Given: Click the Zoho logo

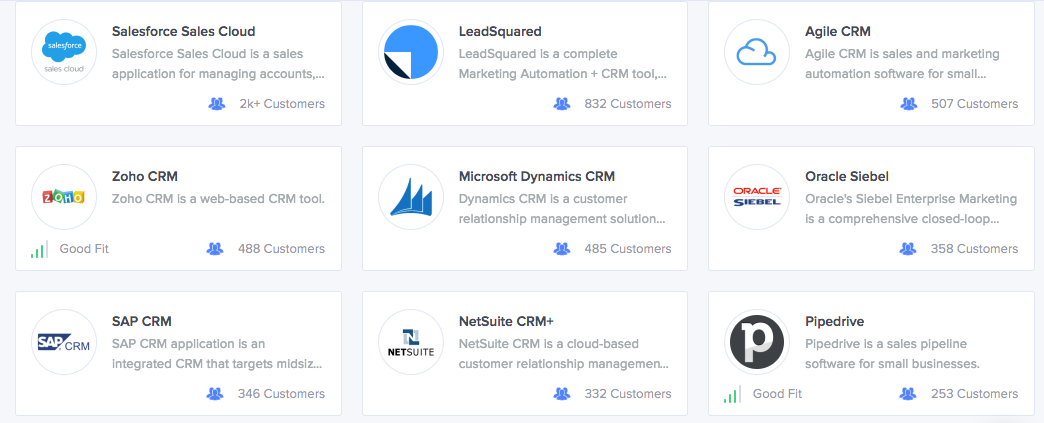Looking at the screenshot, I should tap(64, 197).
